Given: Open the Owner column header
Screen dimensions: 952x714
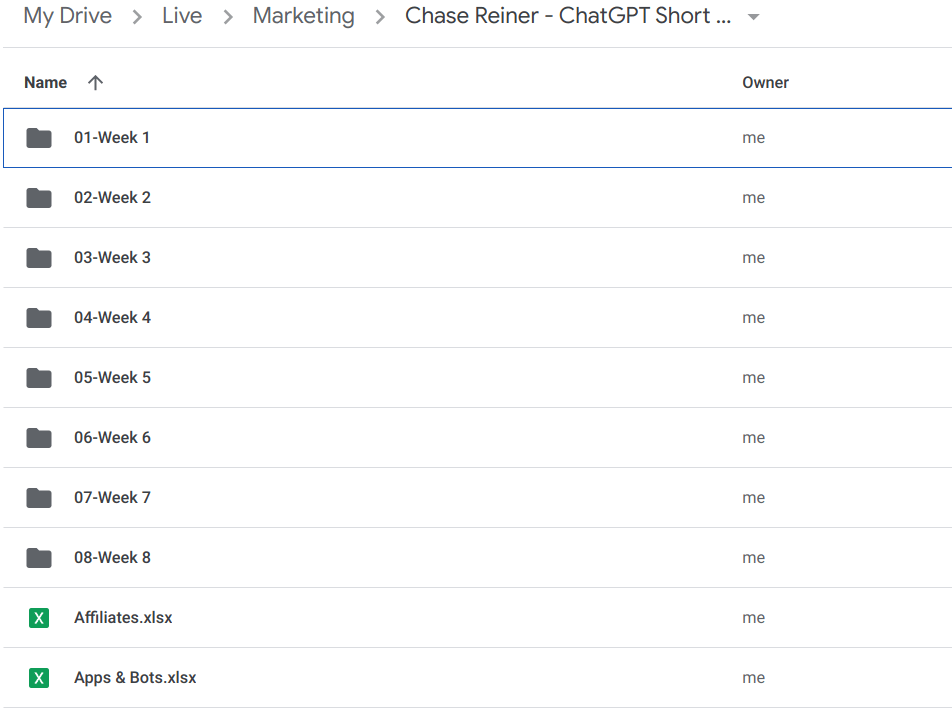Looking at the screenshot, I should [x=765, y=82].
